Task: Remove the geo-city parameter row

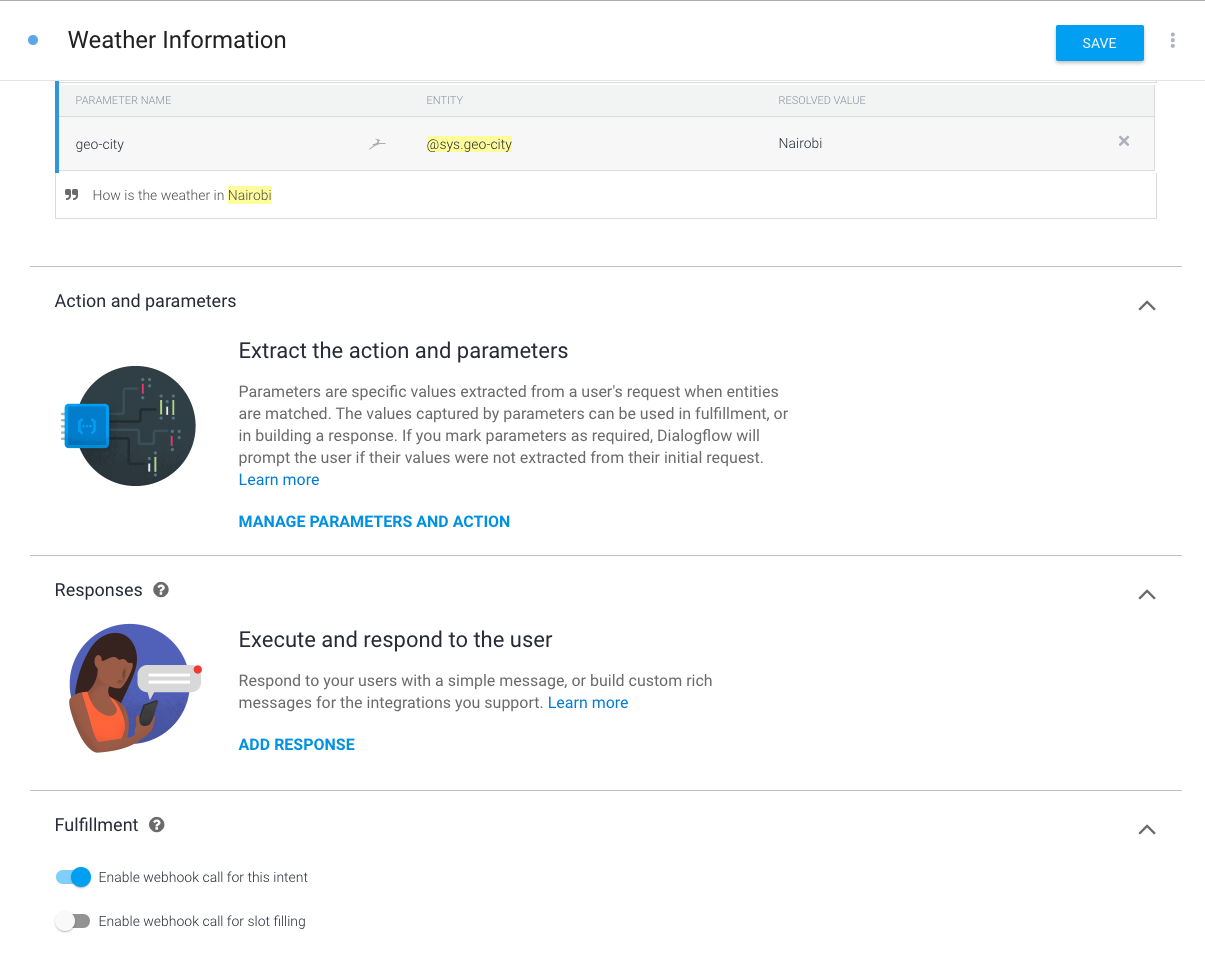Action: pyautogui.click(x=1124, y=142)
